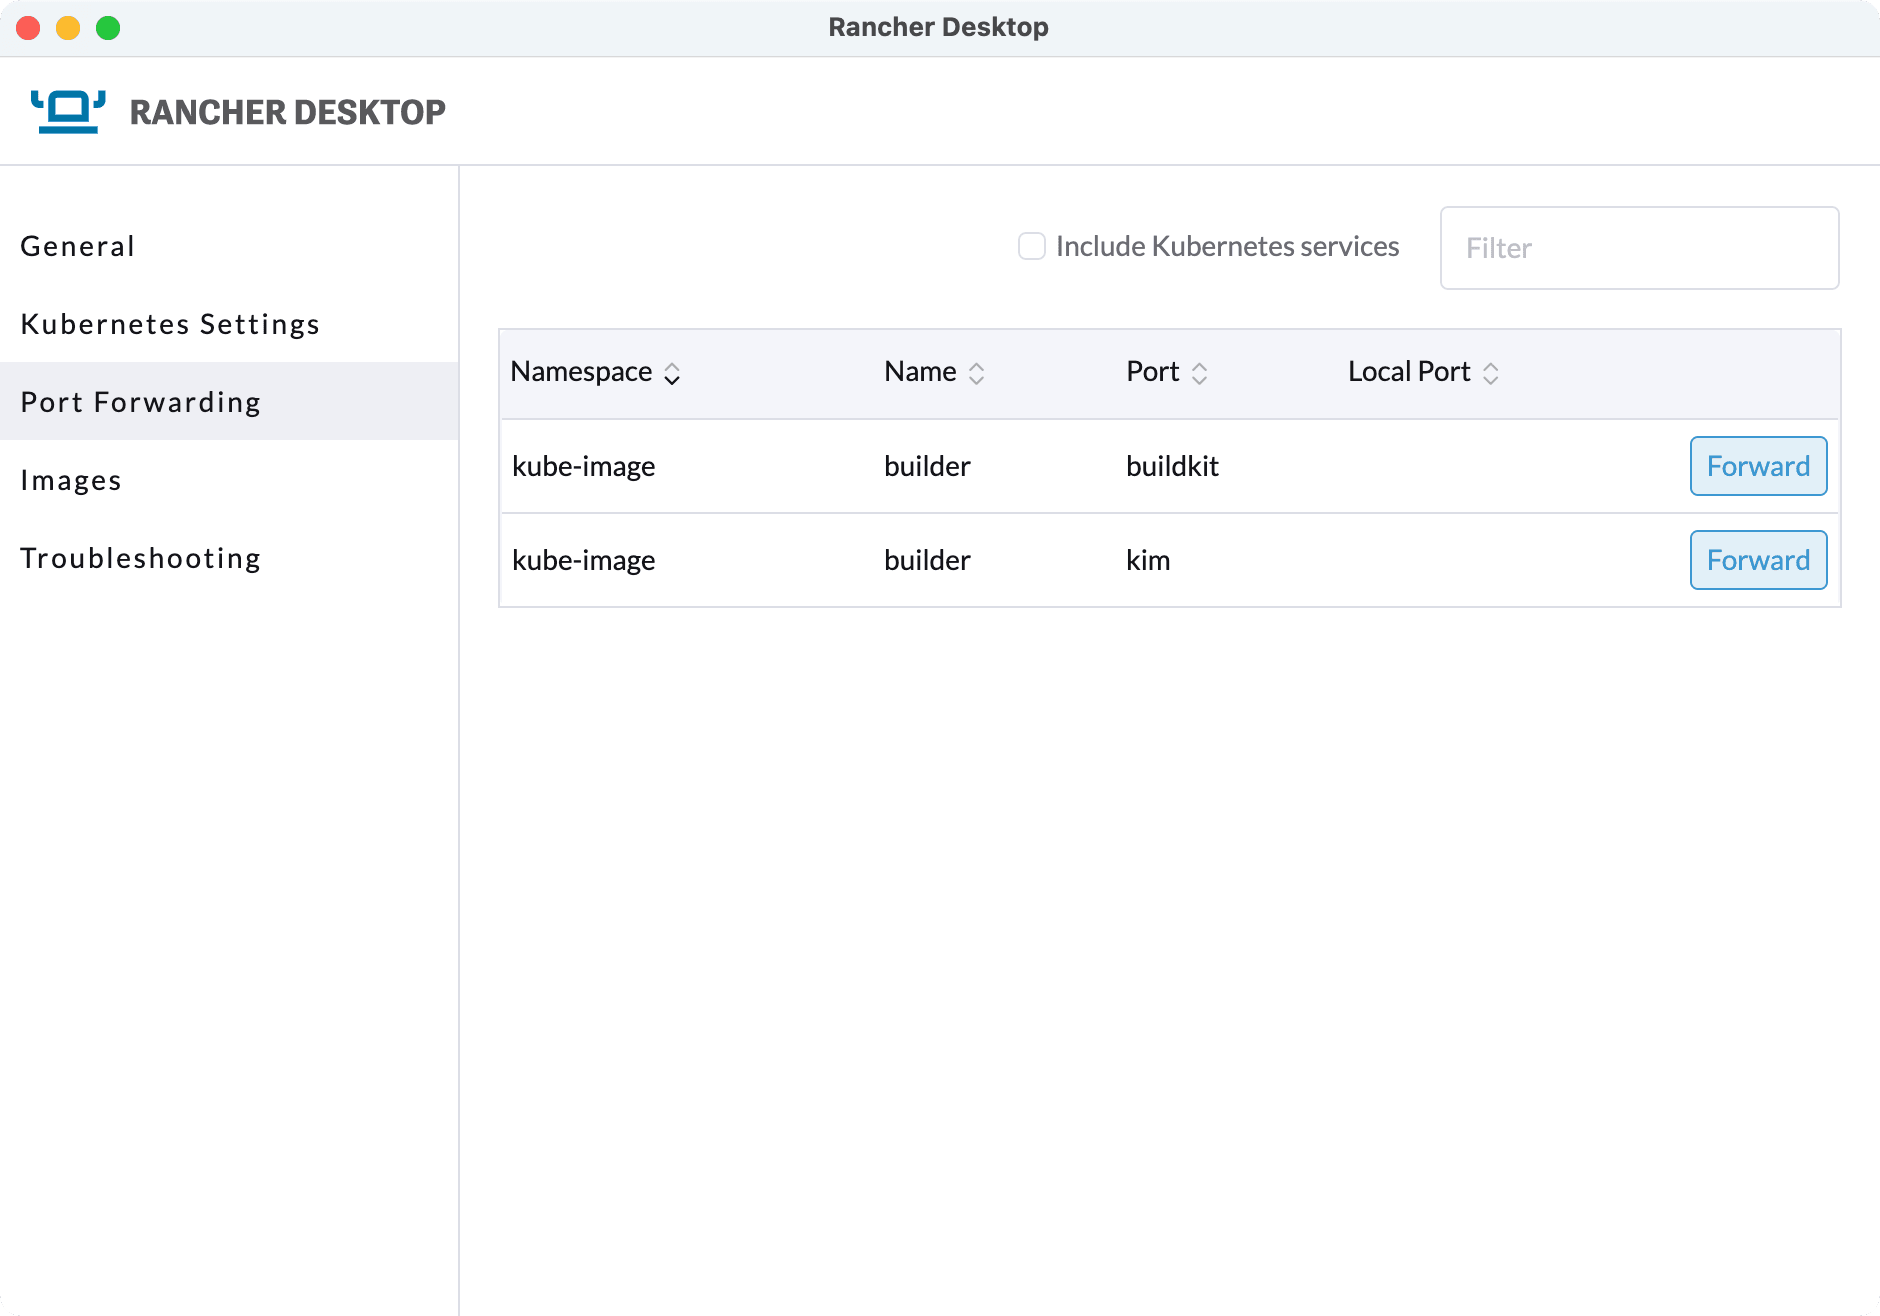Sort by Port using its sort arrows
The image size is (1880, 1316).
click(x=1200, y=374)
